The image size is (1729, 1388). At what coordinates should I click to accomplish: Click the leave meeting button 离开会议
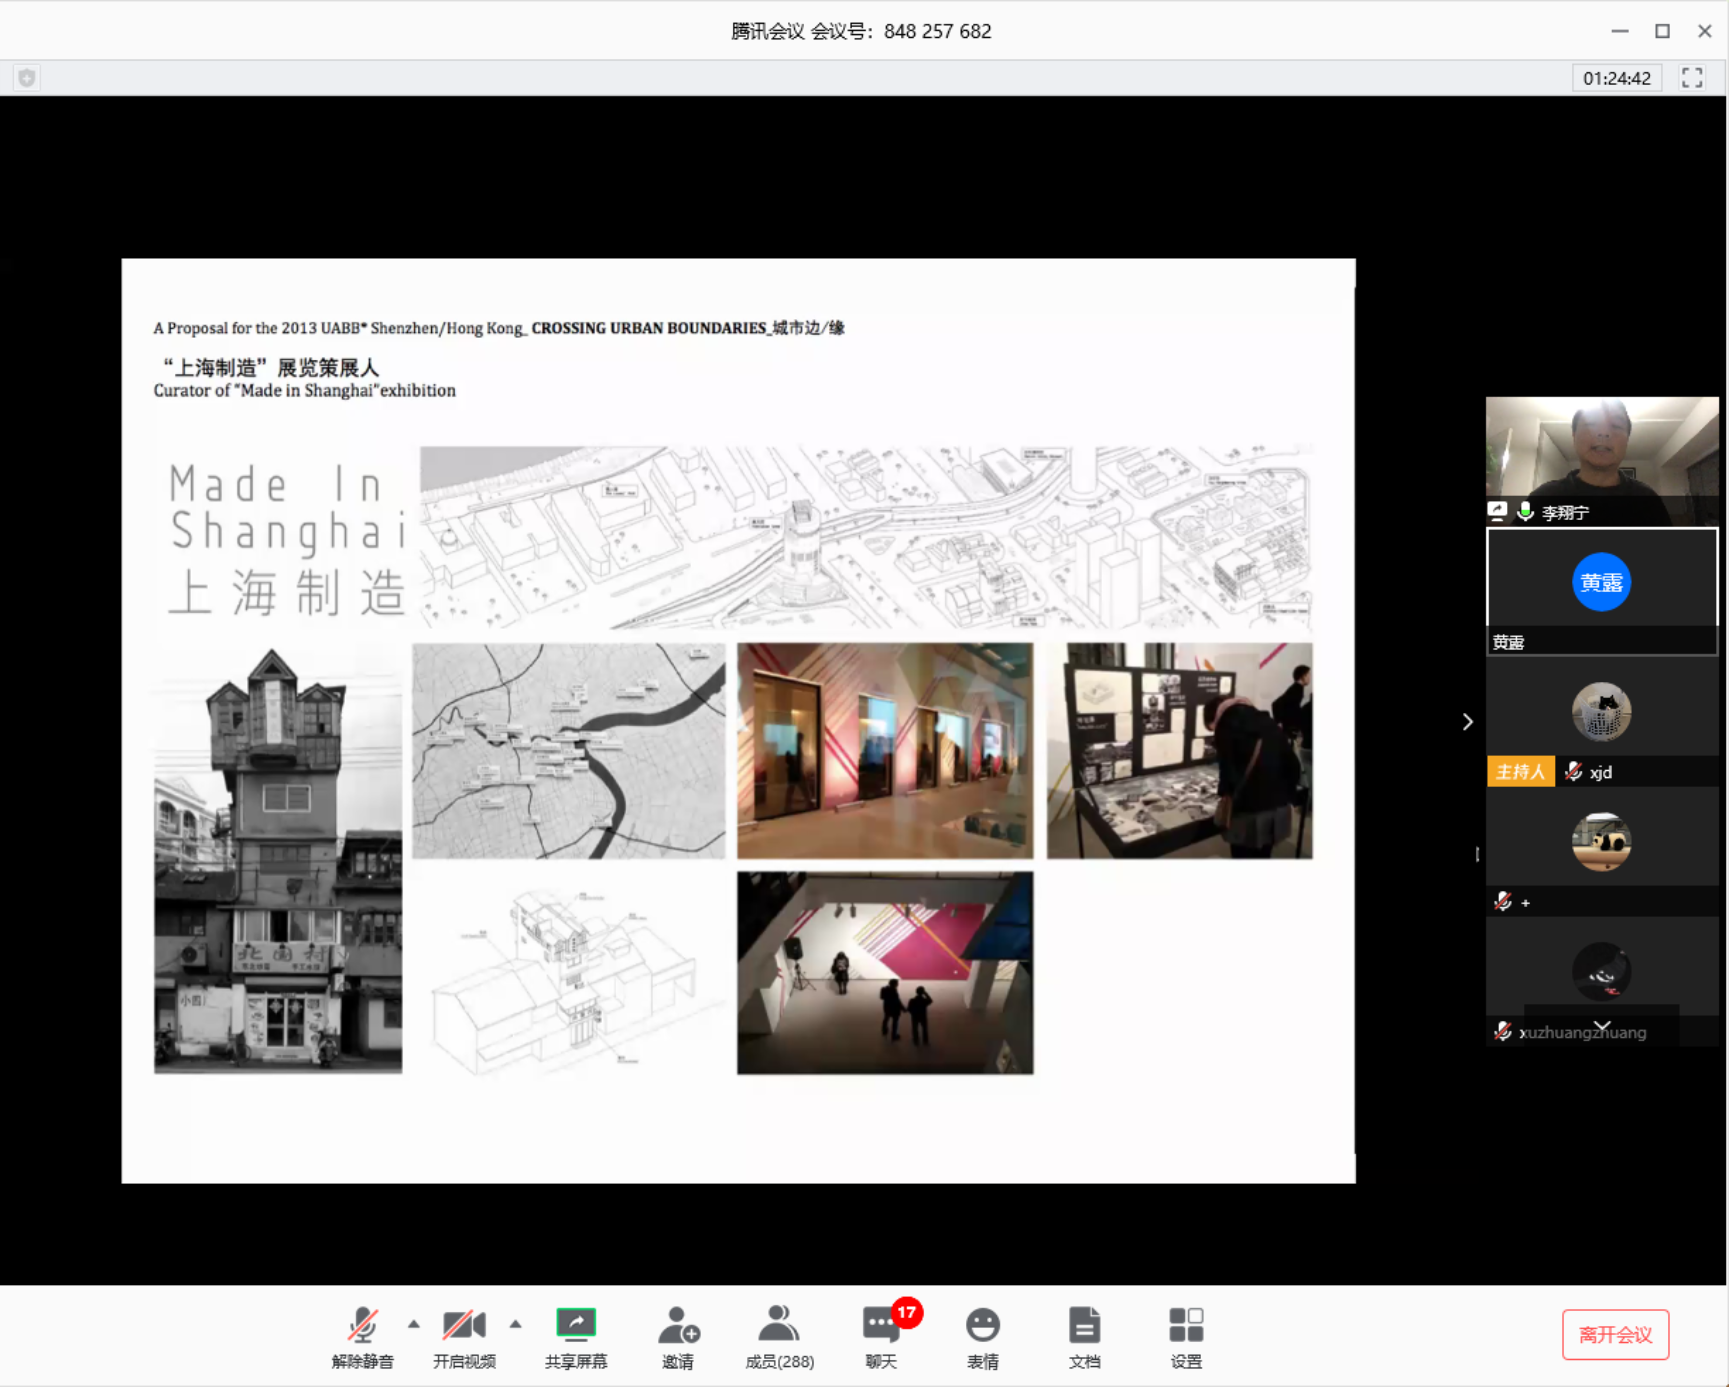pyautogui.click(x=1615, y=1334)
